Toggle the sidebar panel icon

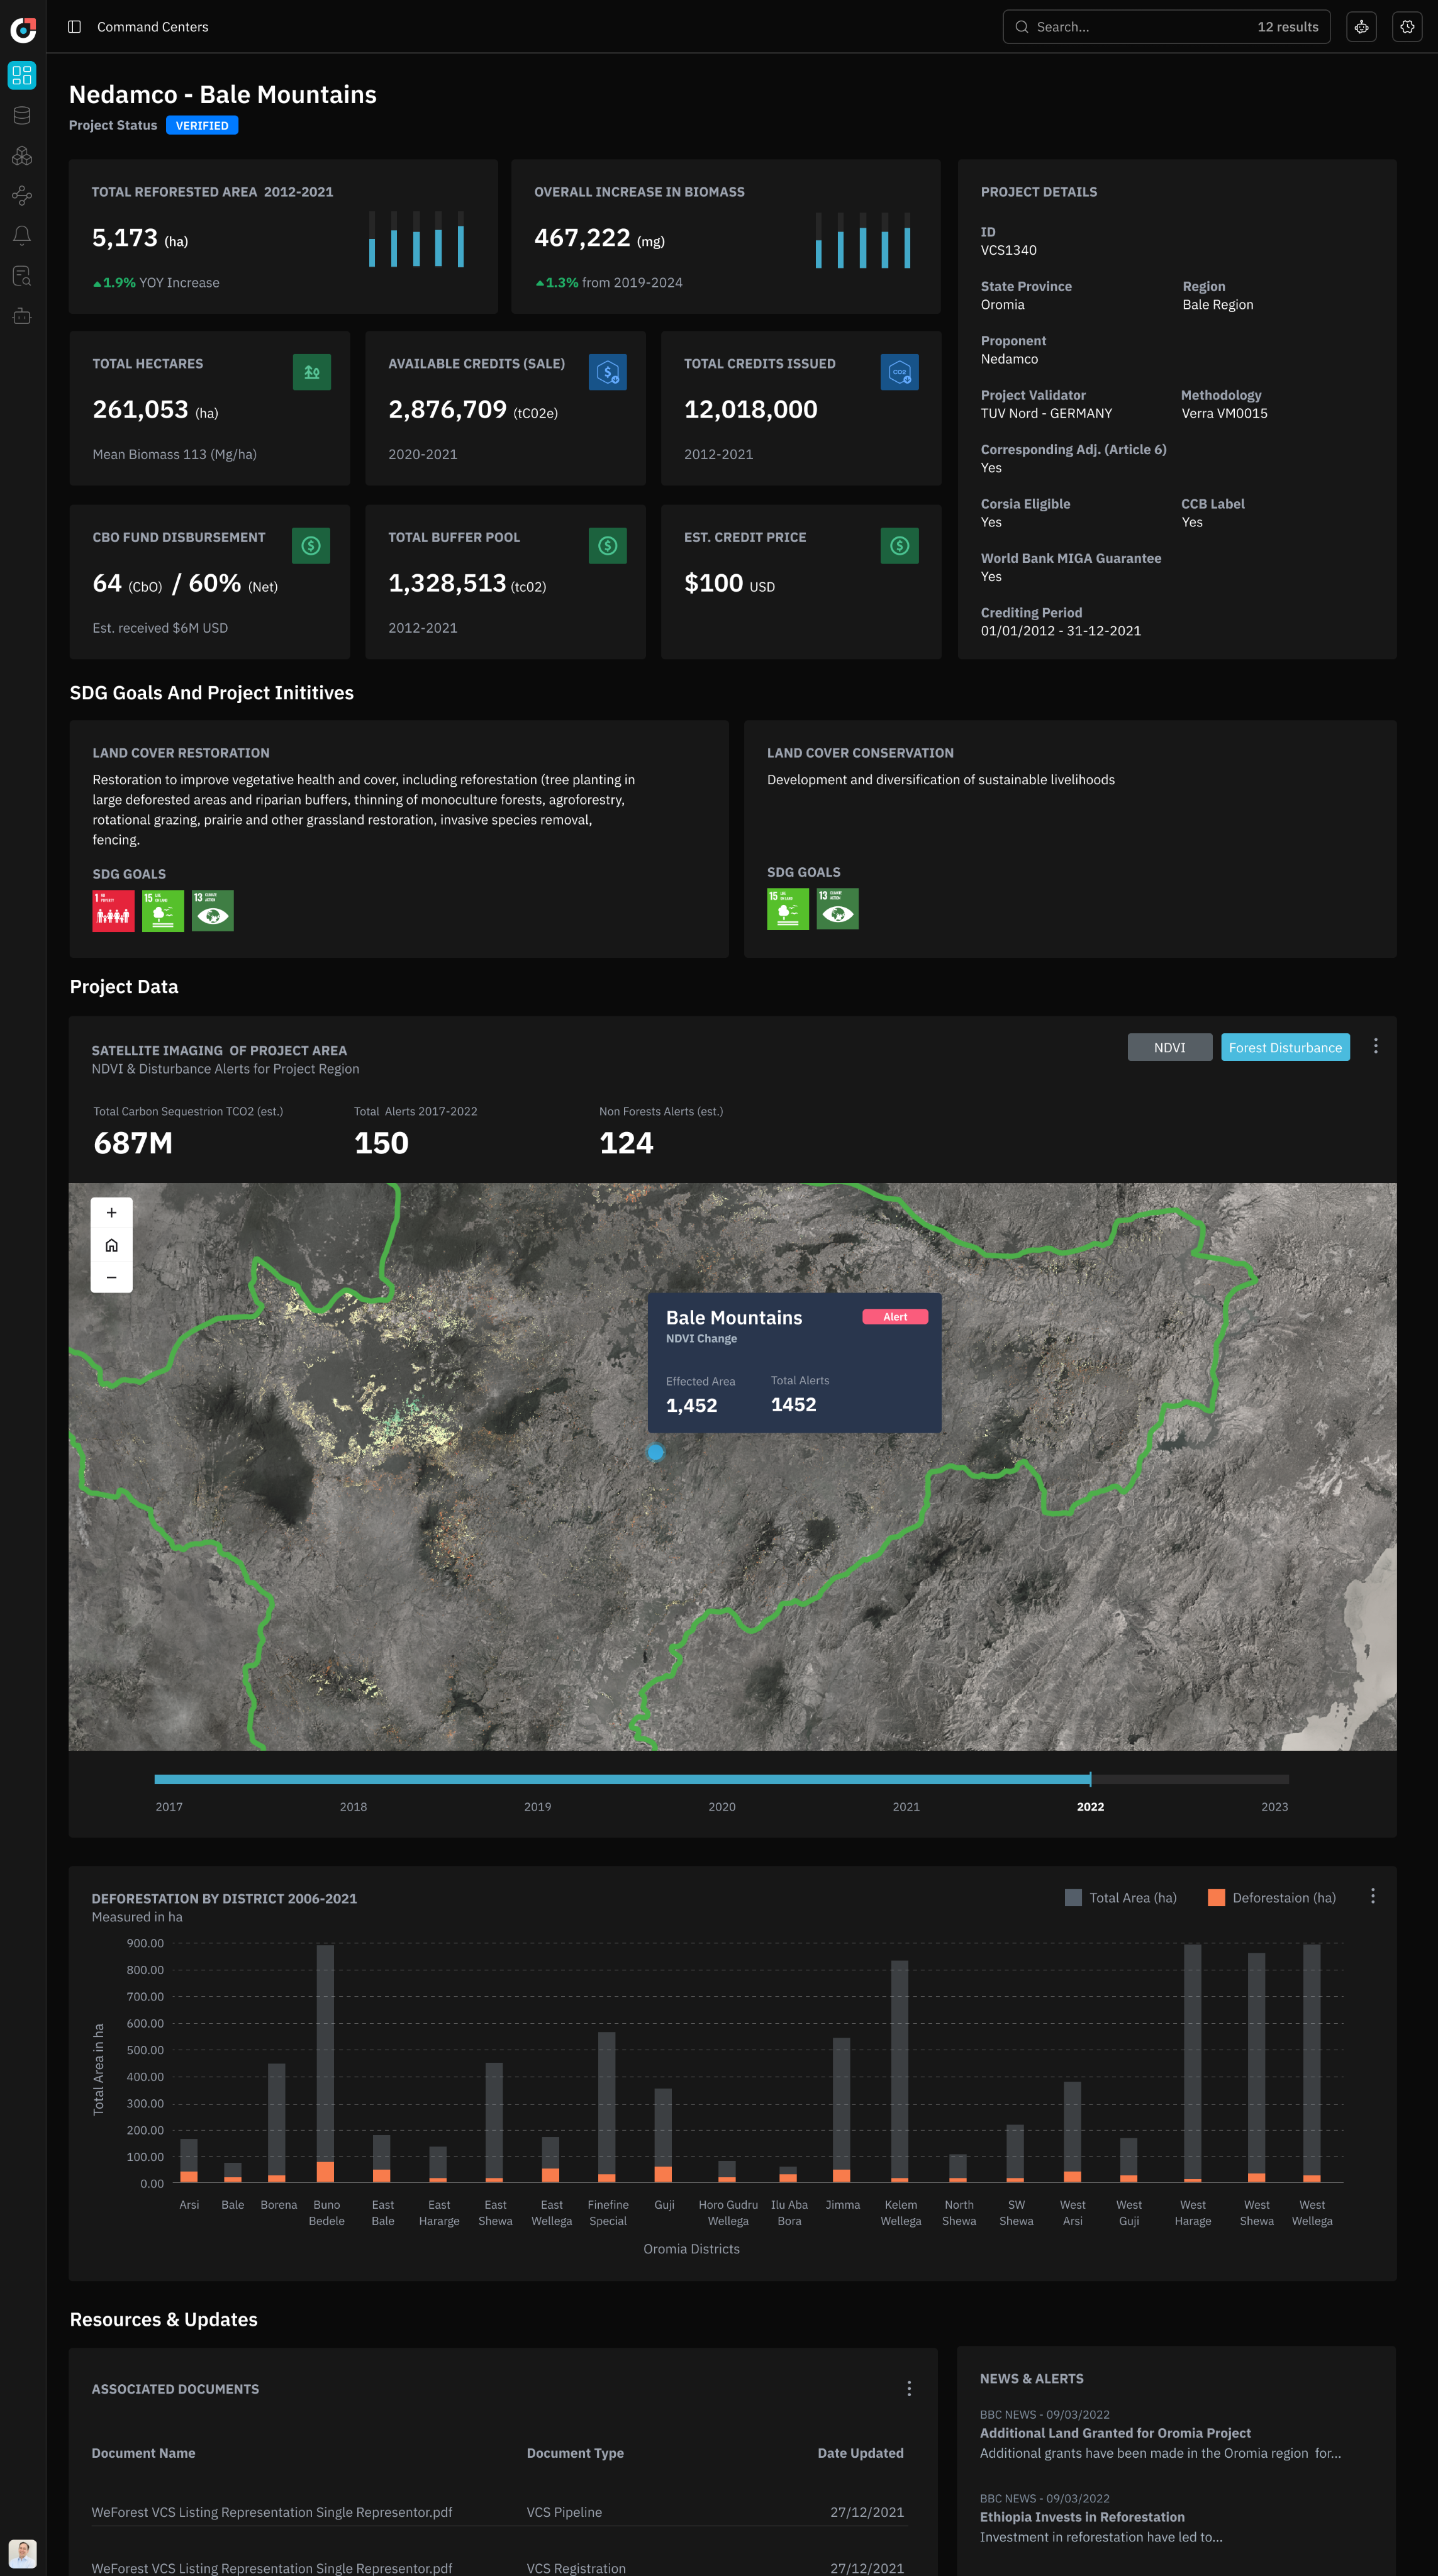coord(74,27)
